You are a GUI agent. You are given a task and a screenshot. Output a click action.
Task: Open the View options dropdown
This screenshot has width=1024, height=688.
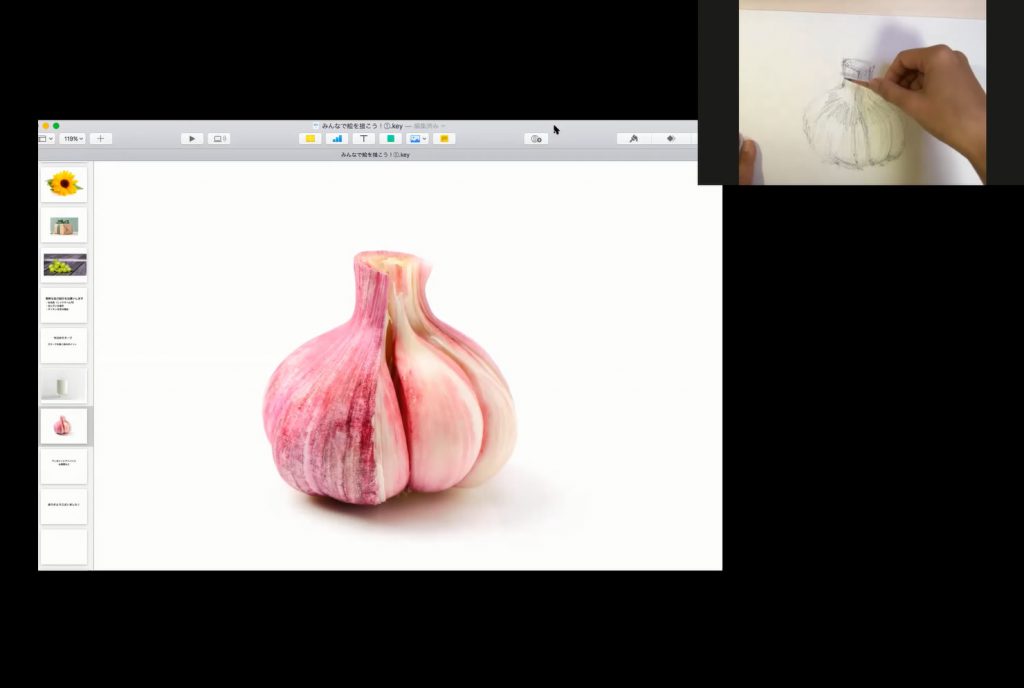pyautogui.click(x=46, y=139)
